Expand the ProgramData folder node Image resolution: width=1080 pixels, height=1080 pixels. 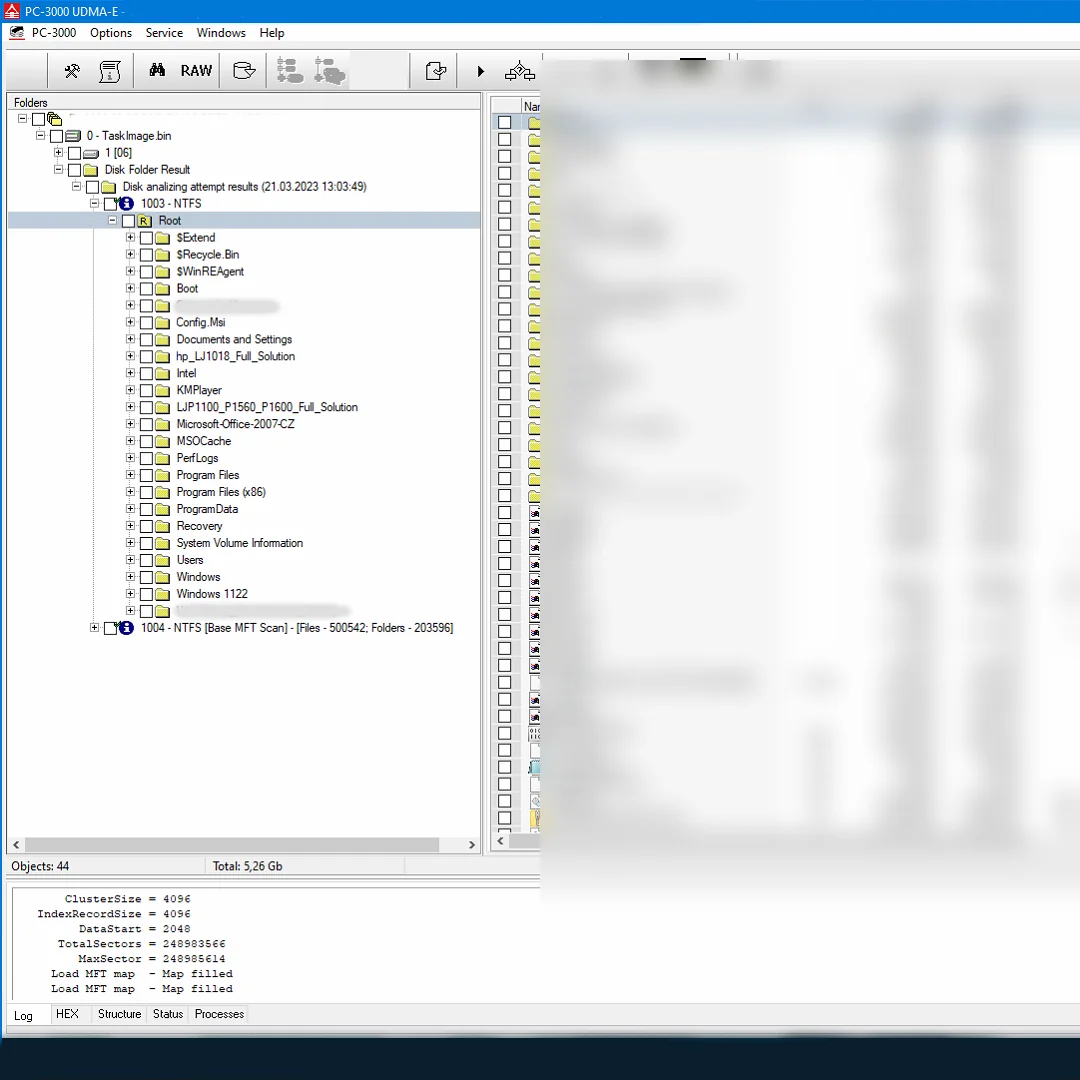pos(130,508)
